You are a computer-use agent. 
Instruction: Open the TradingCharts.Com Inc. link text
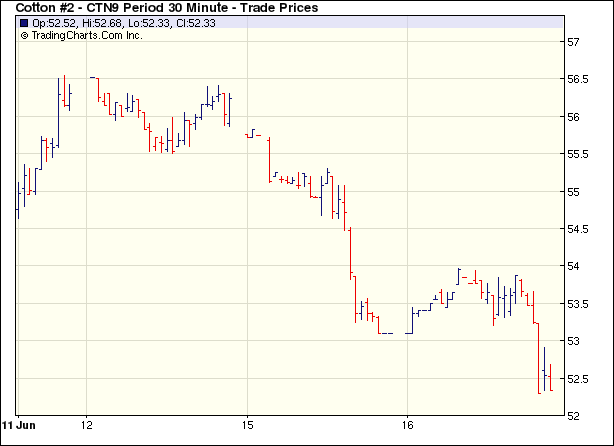click(87, 35)
